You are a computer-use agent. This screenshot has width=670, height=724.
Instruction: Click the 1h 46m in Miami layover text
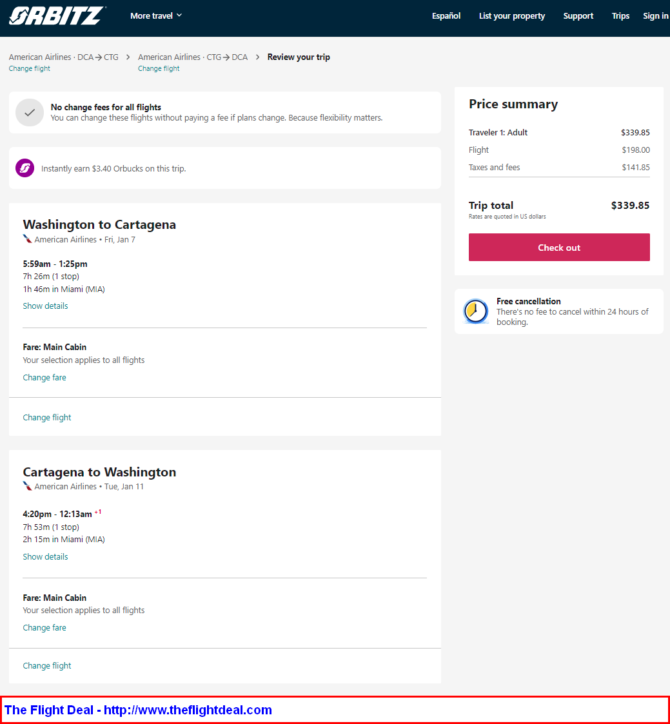pos(64,289)
